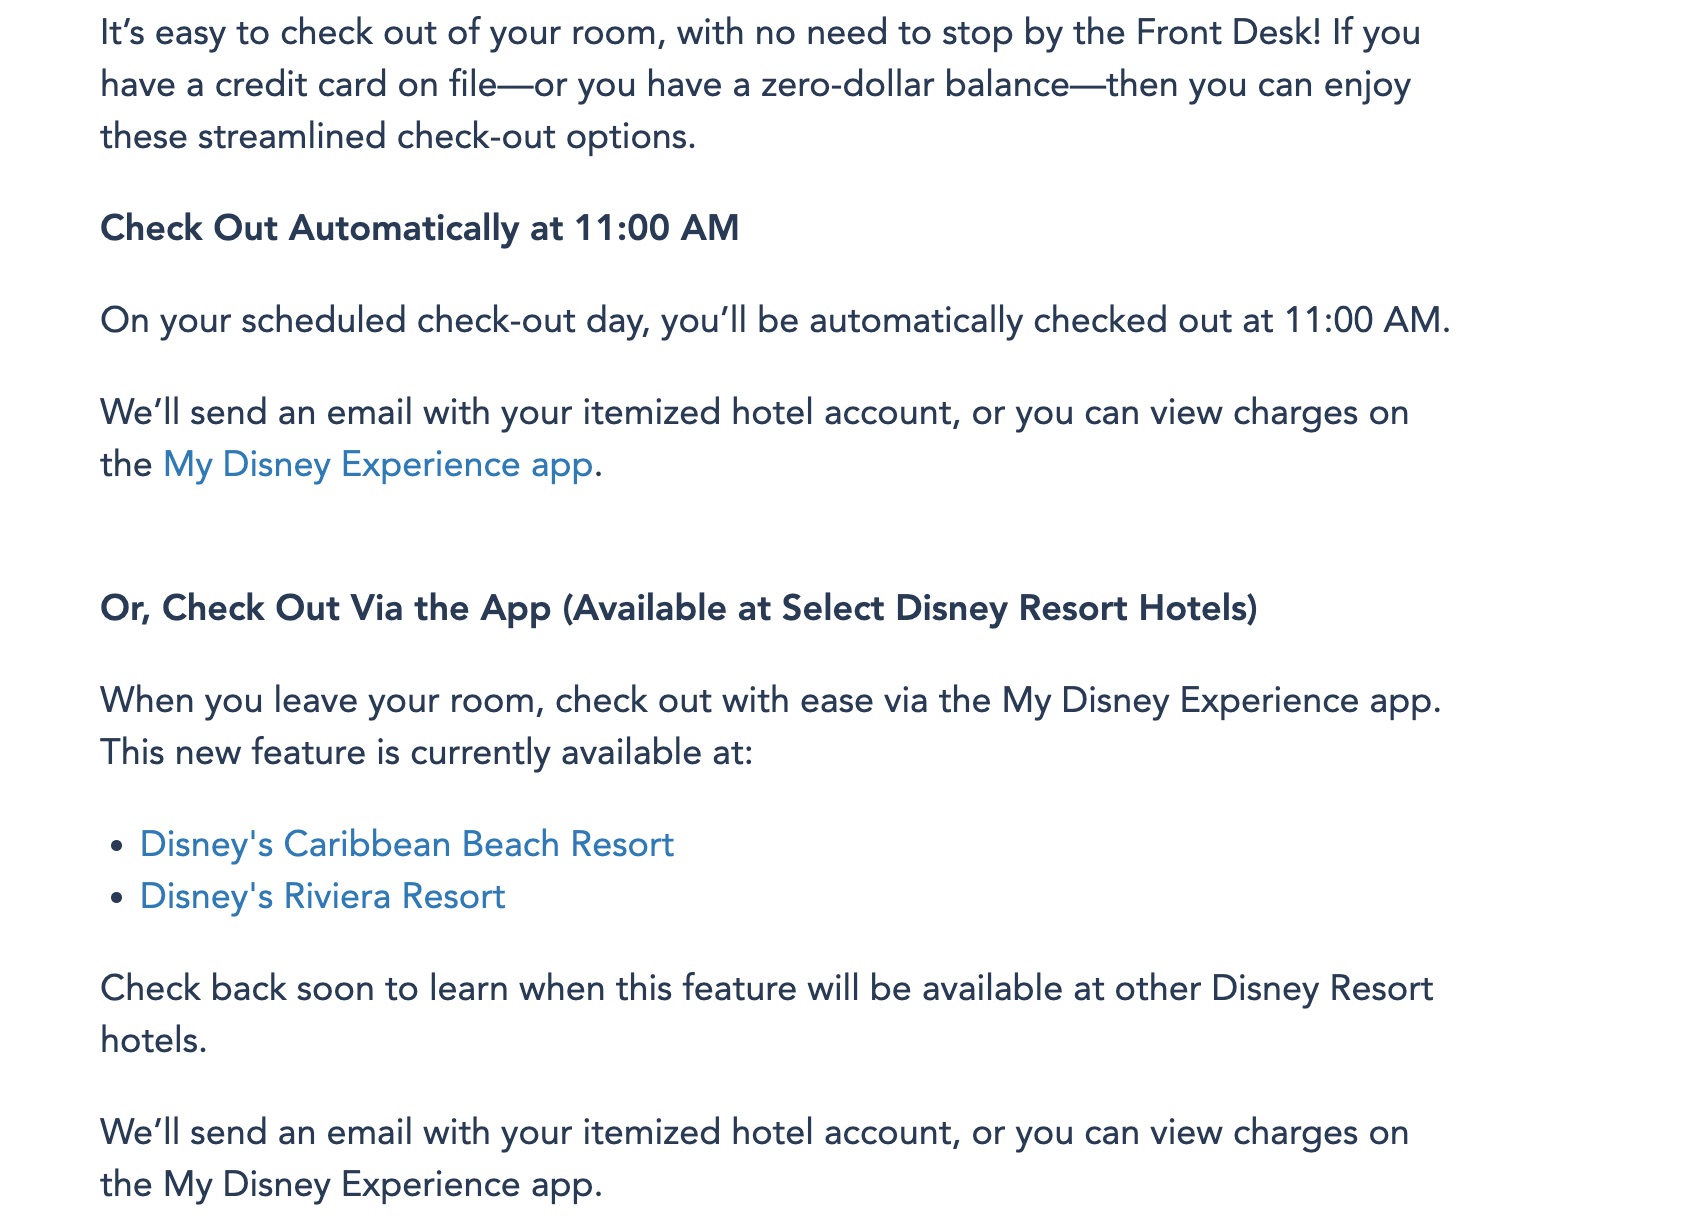
Task: Open the My Disney Experience app link
Action: click(x=378, y=465)
